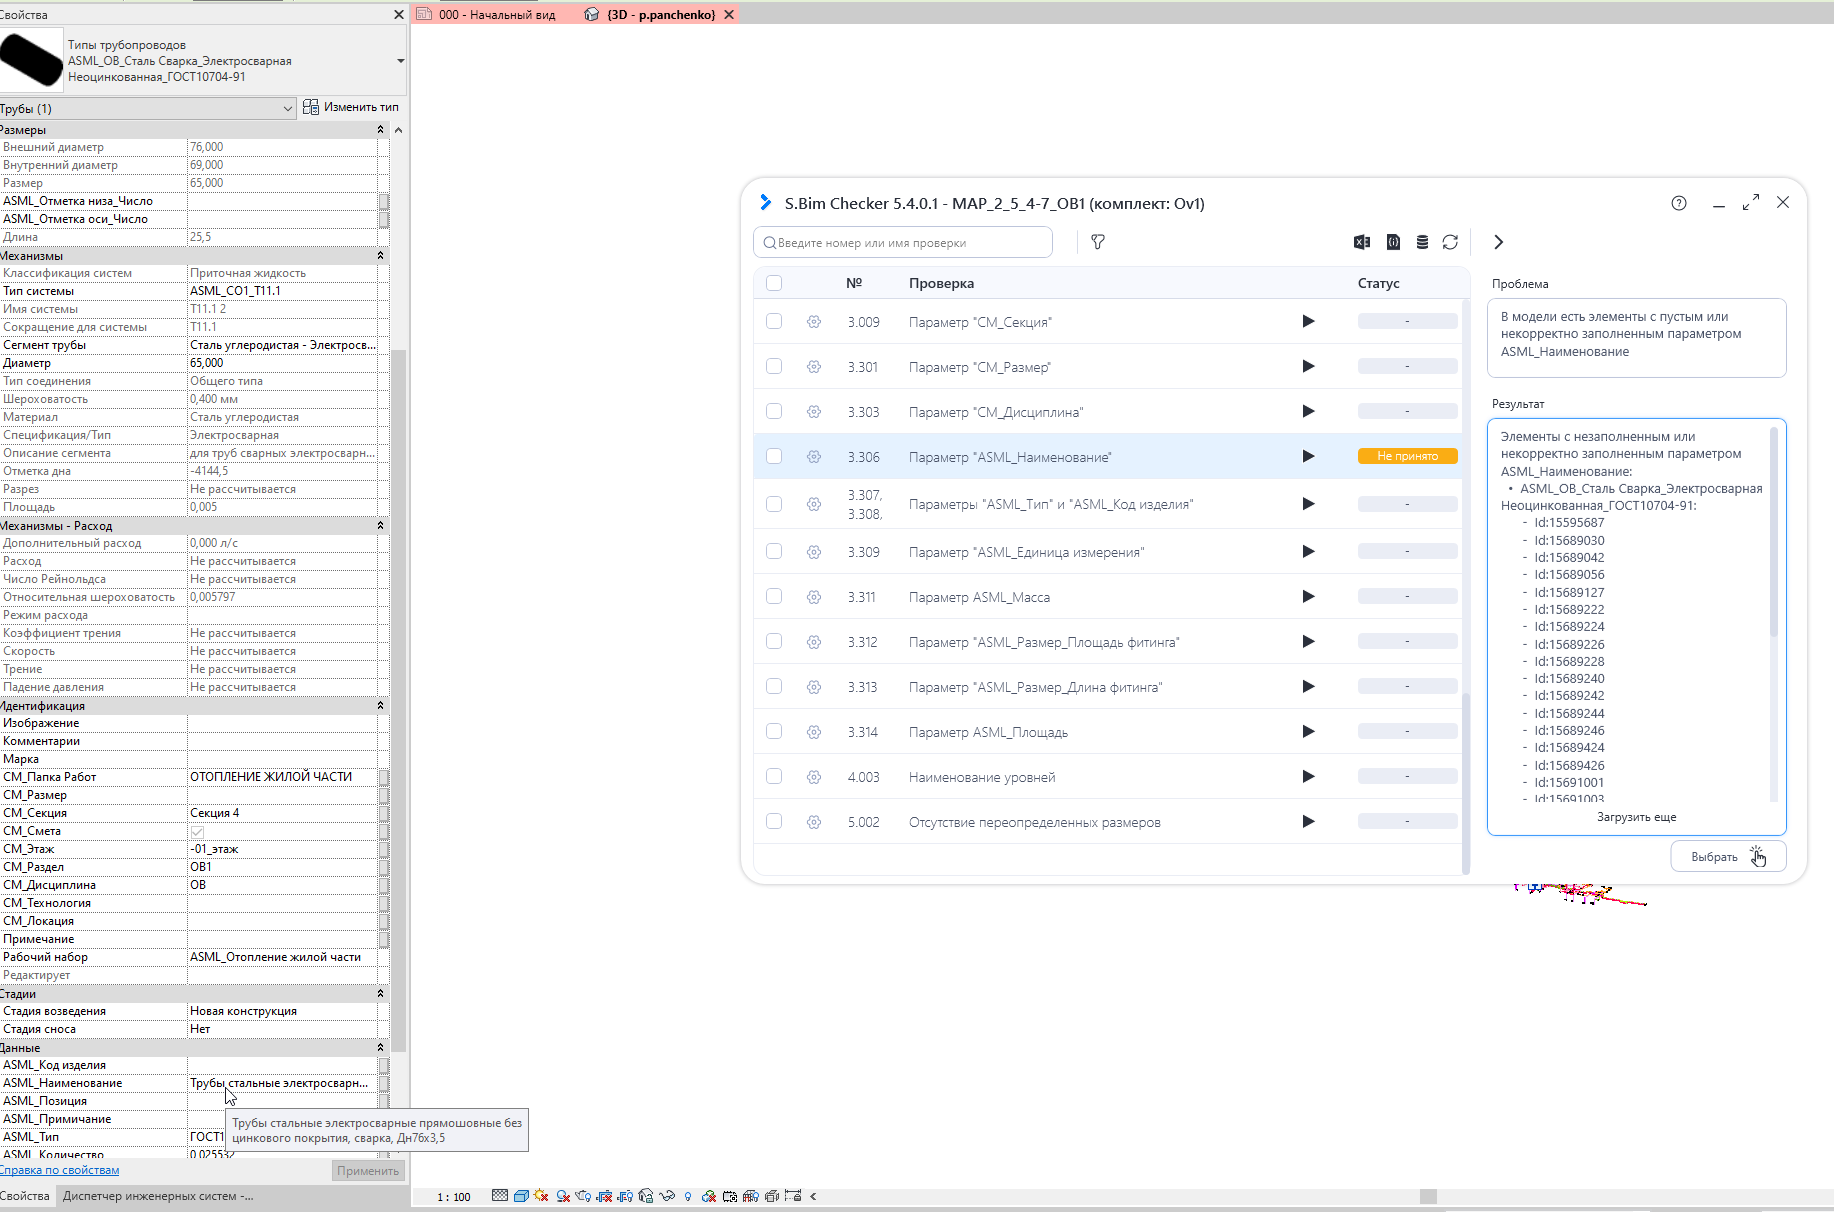Click show analytical model icon

pyautogui.click(x=751, y=1196)
